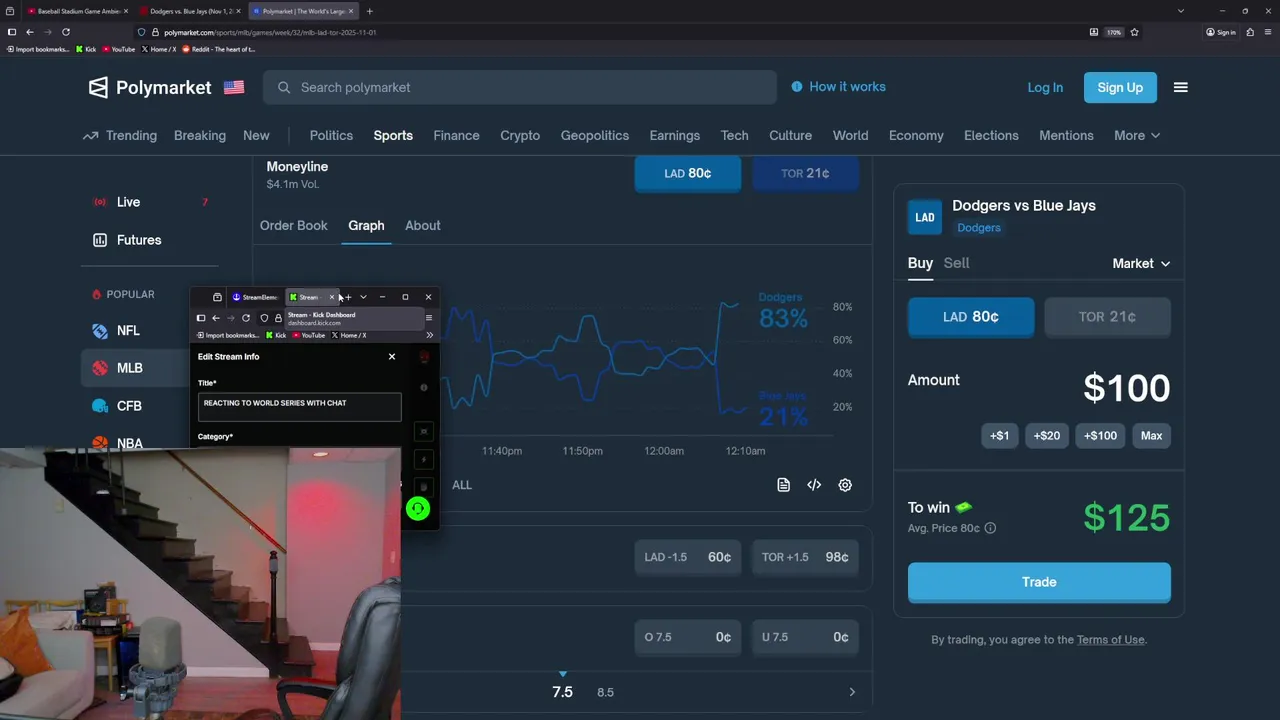Pick the TOR +1.5 spread at 98¢
This screenshot has height=720, width=1280.
pyautogui.click(x=805, y=557)
